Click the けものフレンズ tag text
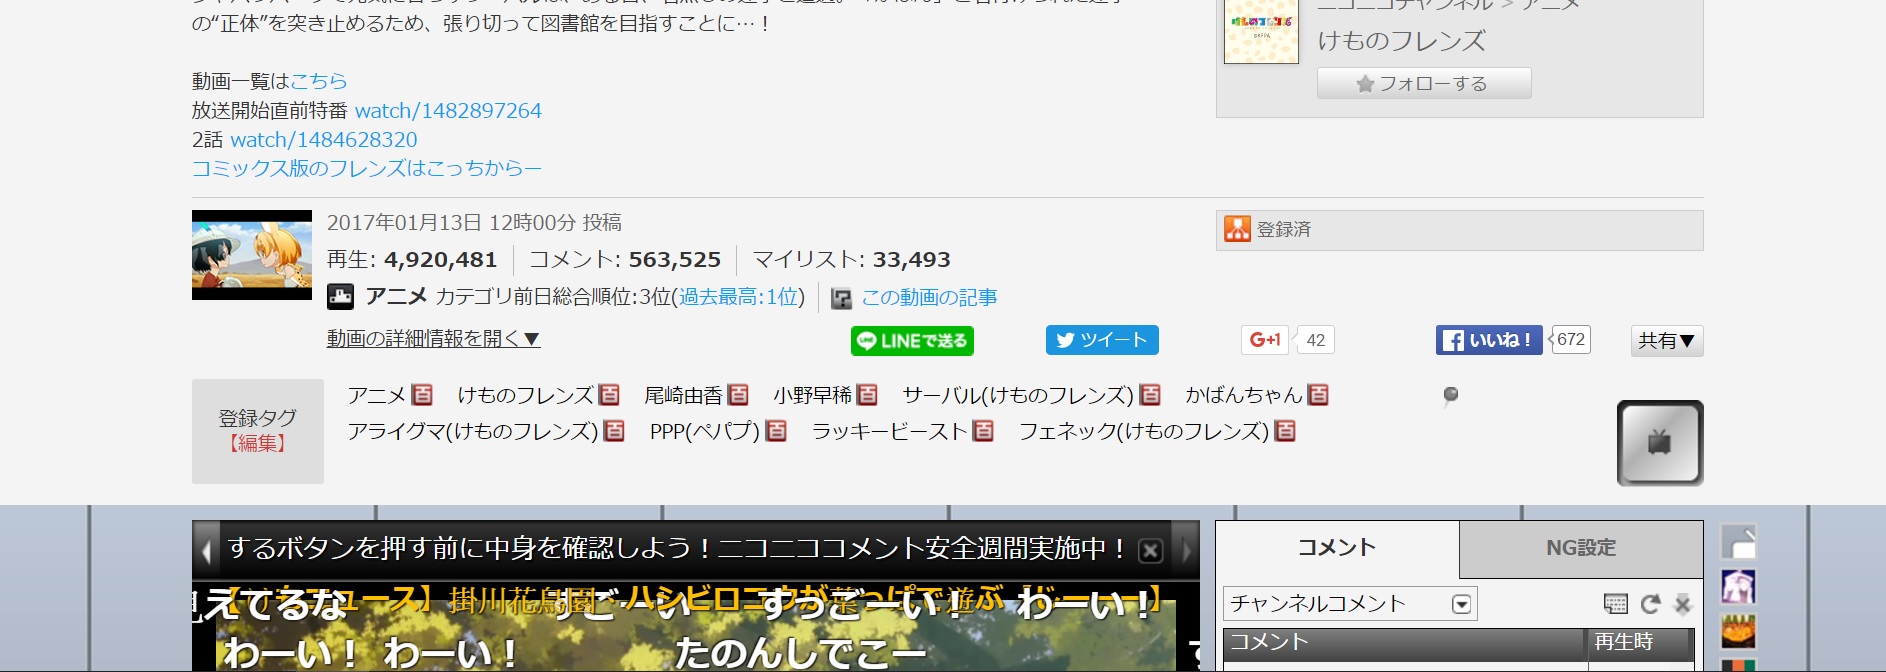The height and width of the screenshot is (672, 1886). [x=525, y=395]
